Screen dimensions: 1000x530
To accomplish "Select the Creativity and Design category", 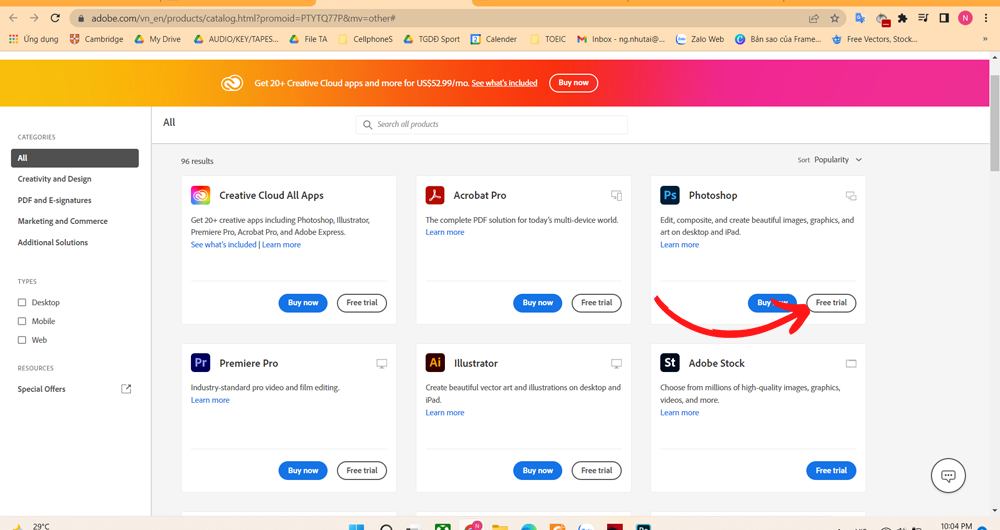I will click(54, 179).
